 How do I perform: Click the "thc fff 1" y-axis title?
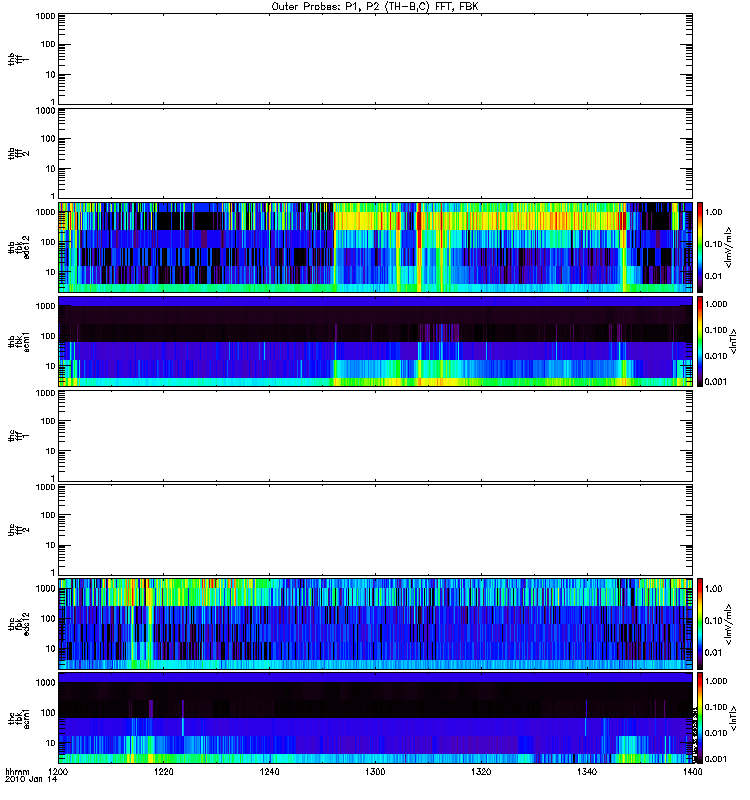pos(19,436)
